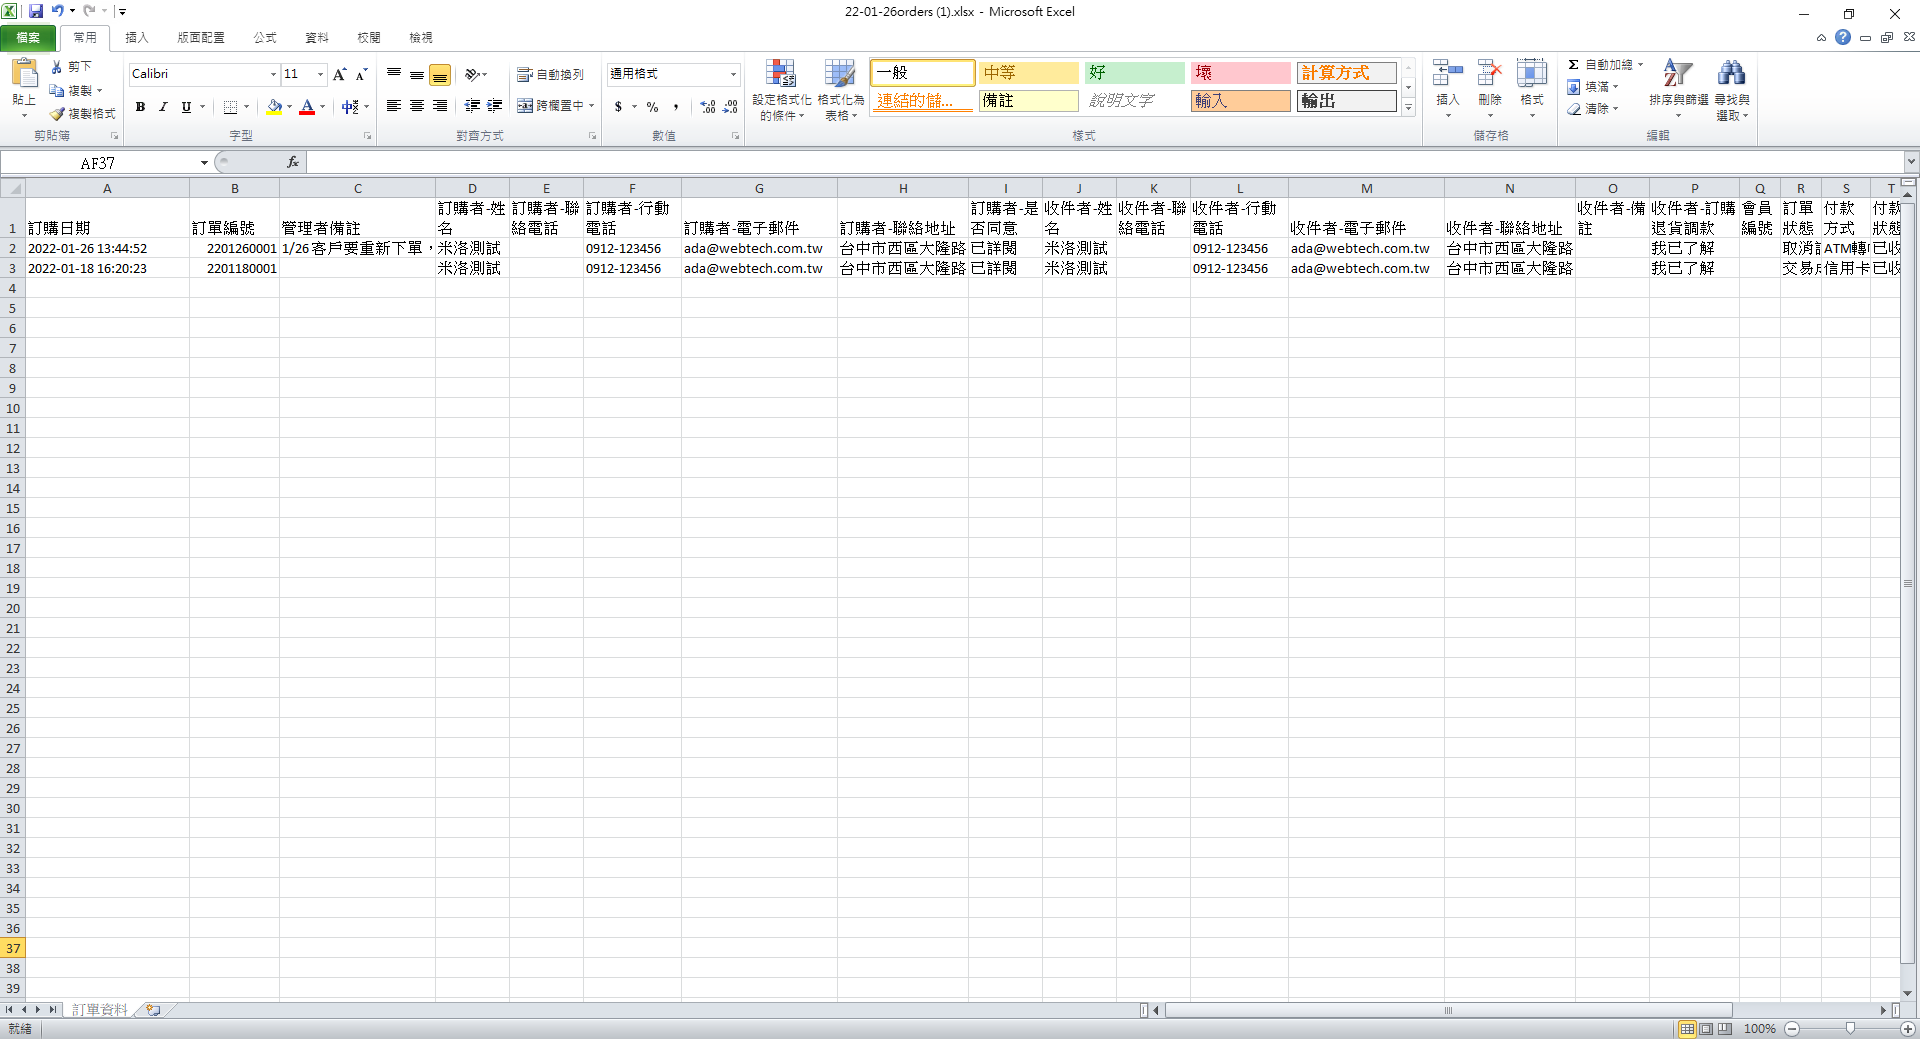Expand the Name Box dropdown arrow
The image size is (1920, 1039).
pos(204,163)
